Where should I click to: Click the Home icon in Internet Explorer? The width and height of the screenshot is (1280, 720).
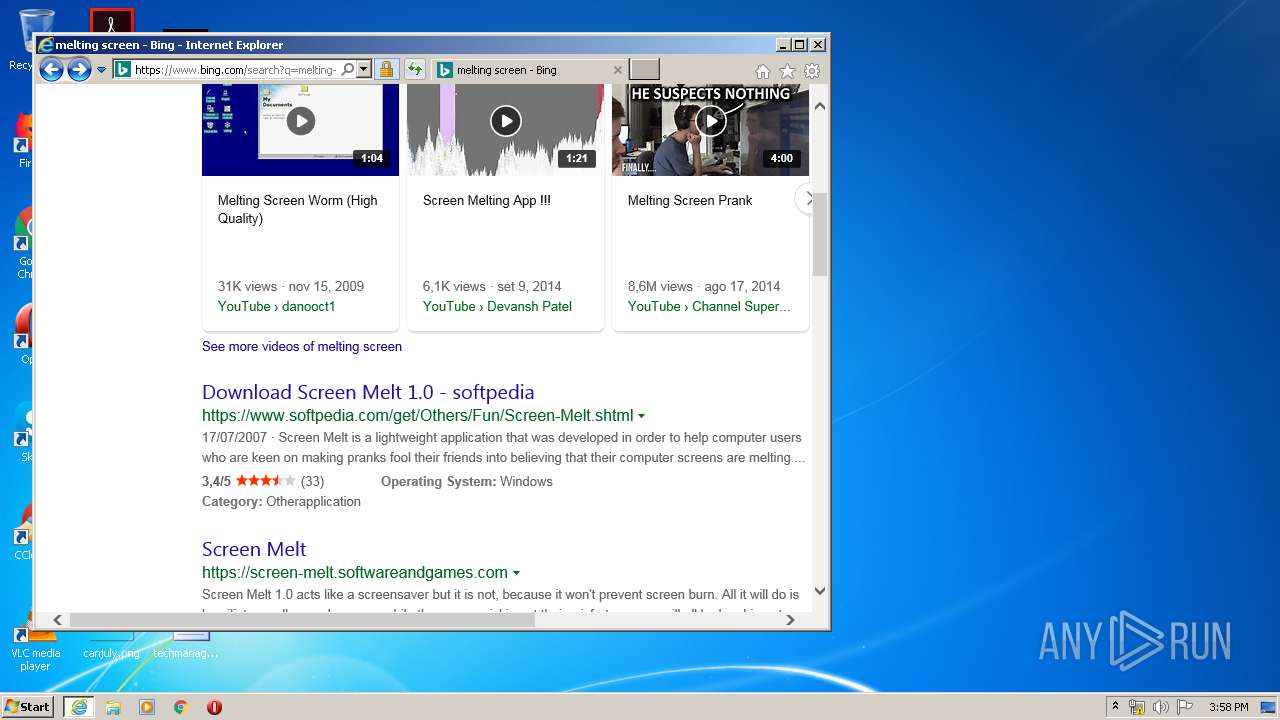[763, 71]
